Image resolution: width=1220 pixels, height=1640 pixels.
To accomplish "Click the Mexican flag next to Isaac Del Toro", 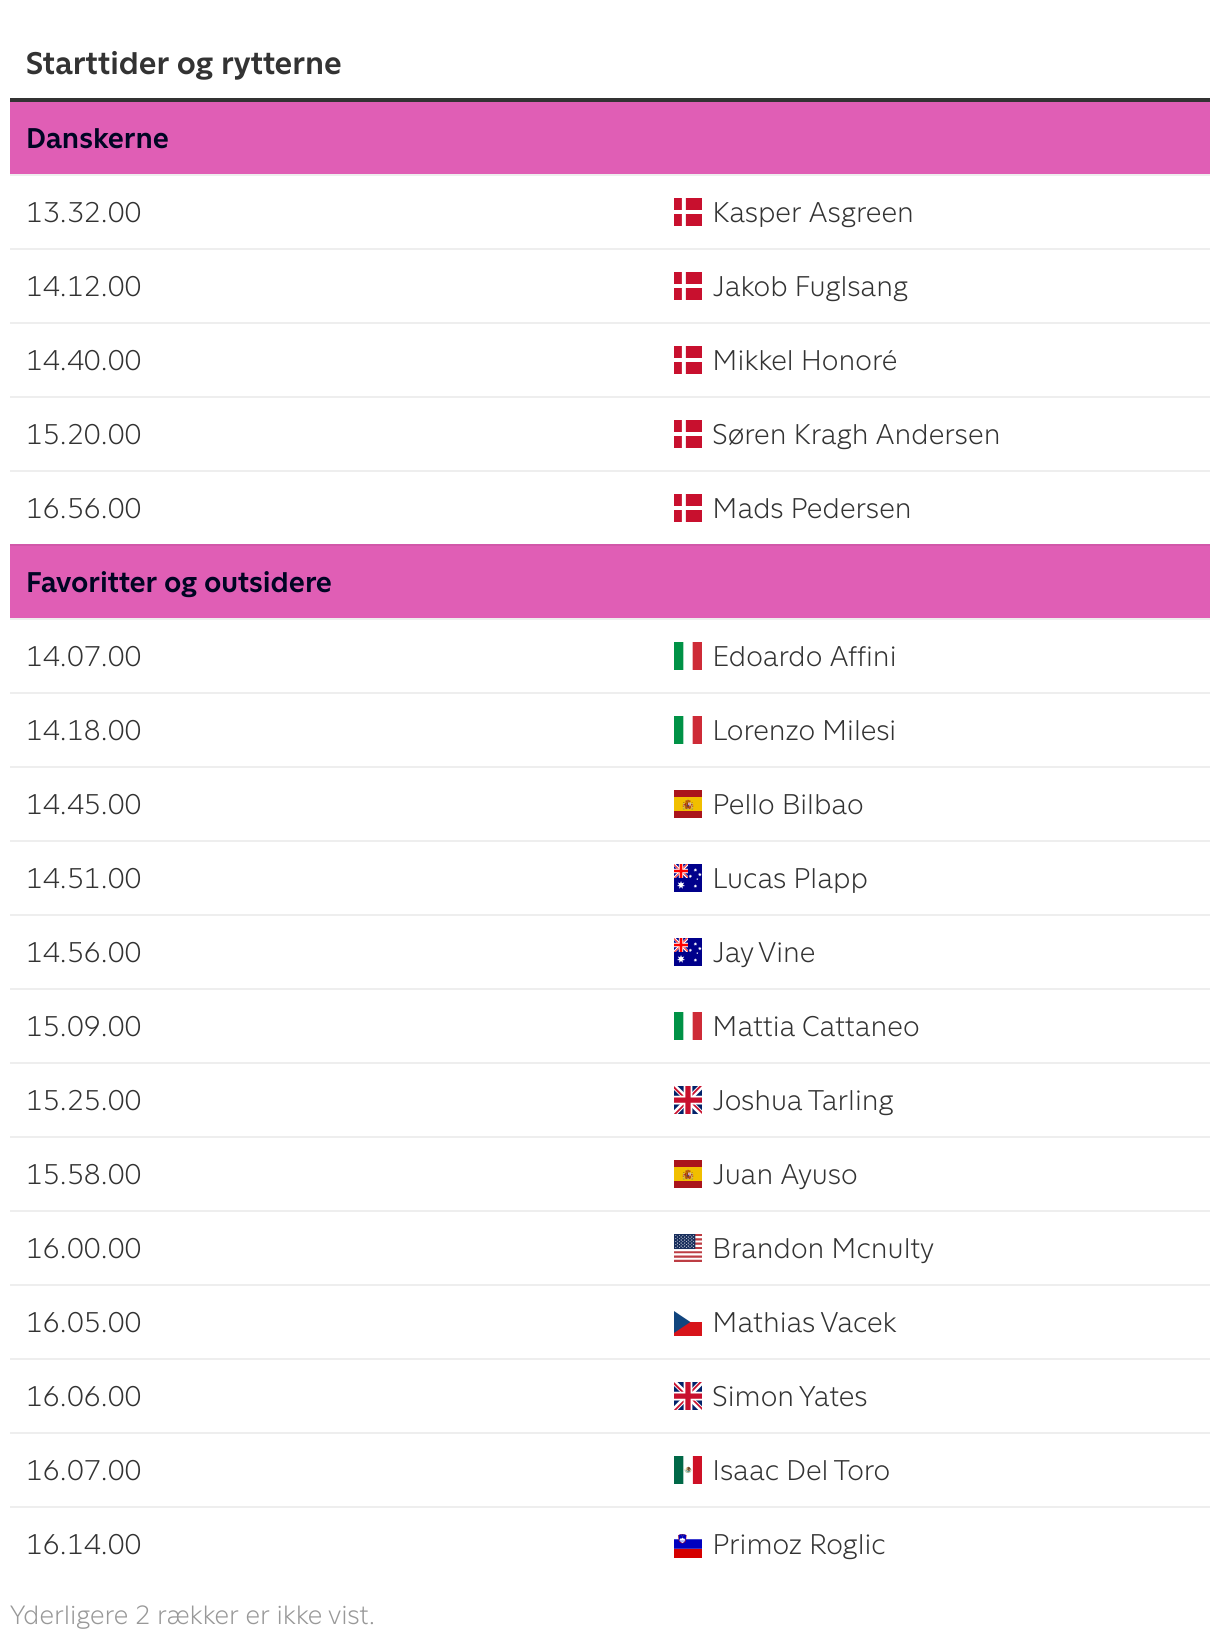I will pos(687,1470).
